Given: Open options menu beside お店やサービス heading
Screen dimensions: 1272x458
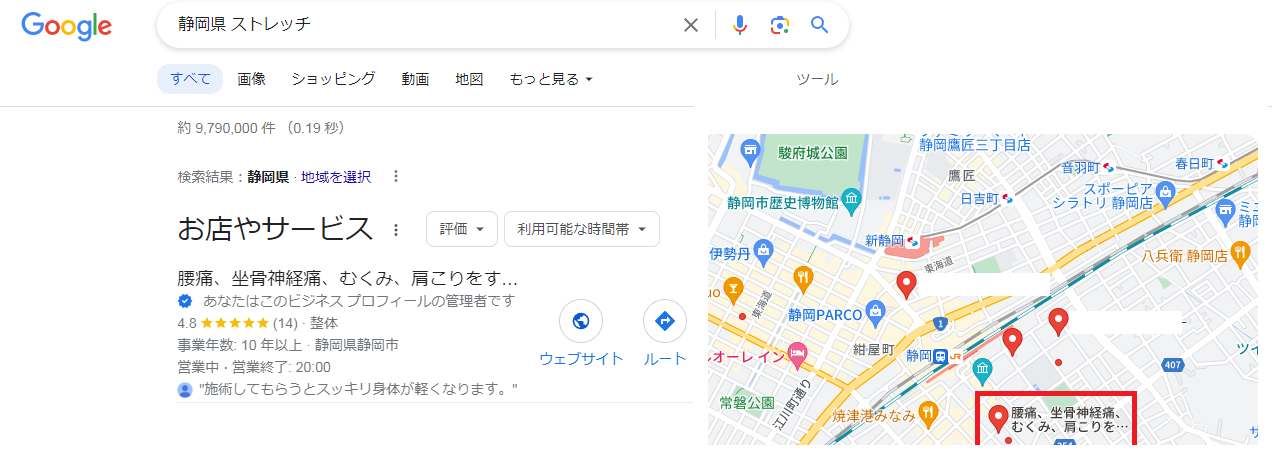Looking at the screenshot, I should coord(396,230).
